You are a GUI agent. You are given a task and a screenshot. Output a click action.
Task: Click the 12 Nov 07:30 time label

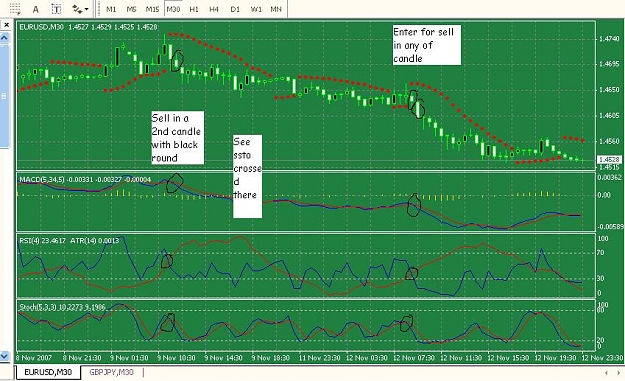click(x=414, y=357)
